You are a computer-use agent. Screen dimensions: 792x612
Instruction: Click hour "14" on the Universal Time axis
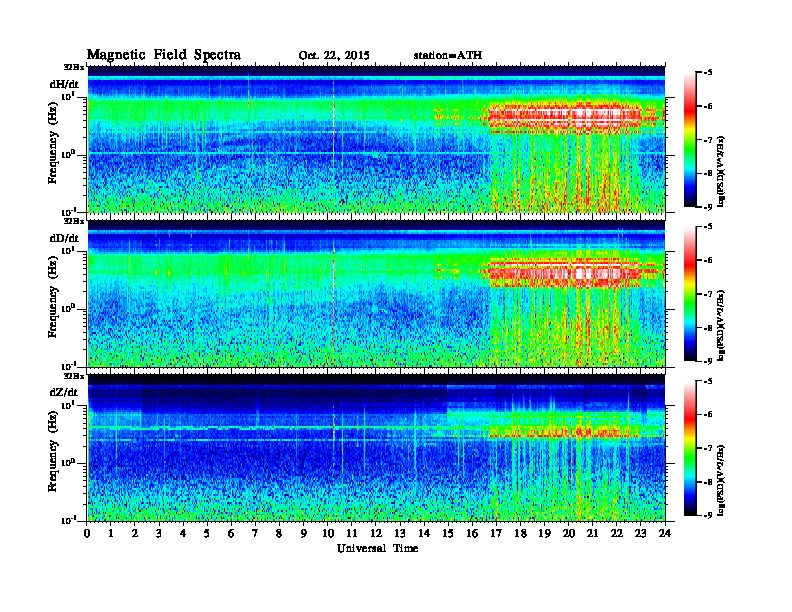click(424, 533)
